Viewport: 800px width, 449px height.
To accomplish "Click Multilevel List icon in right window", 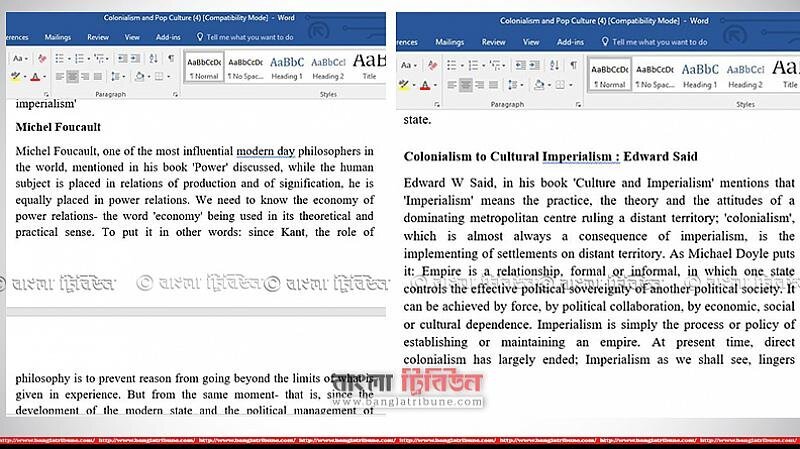I will point(495,65).
